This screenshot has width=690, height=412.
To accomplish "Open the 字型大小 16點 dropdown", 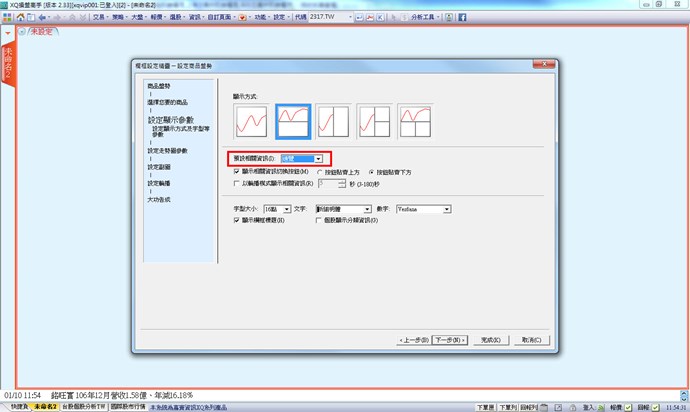I will click(285, 208).
